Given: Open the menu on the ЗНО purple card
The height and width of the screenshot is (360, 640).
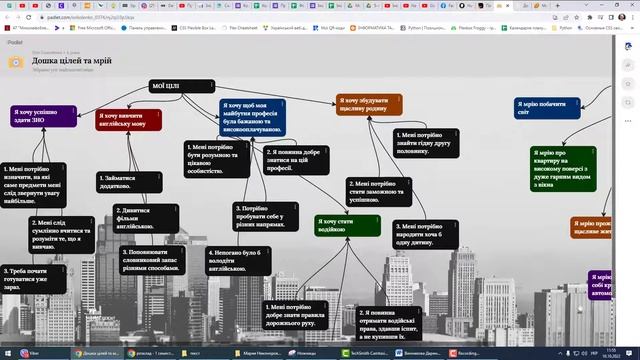Looking at the screenshot, I should click(x=73, y=110).
